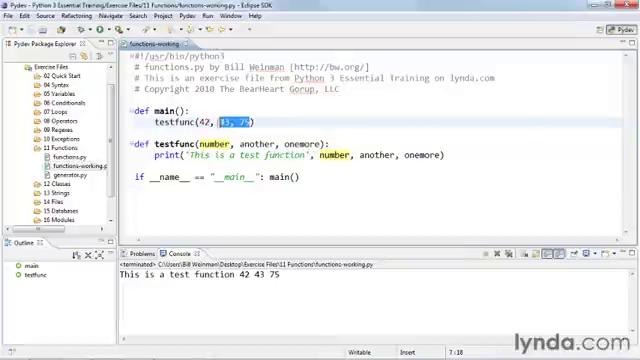Toggle Expand All in the Outline toolbar

coord(99,255)
